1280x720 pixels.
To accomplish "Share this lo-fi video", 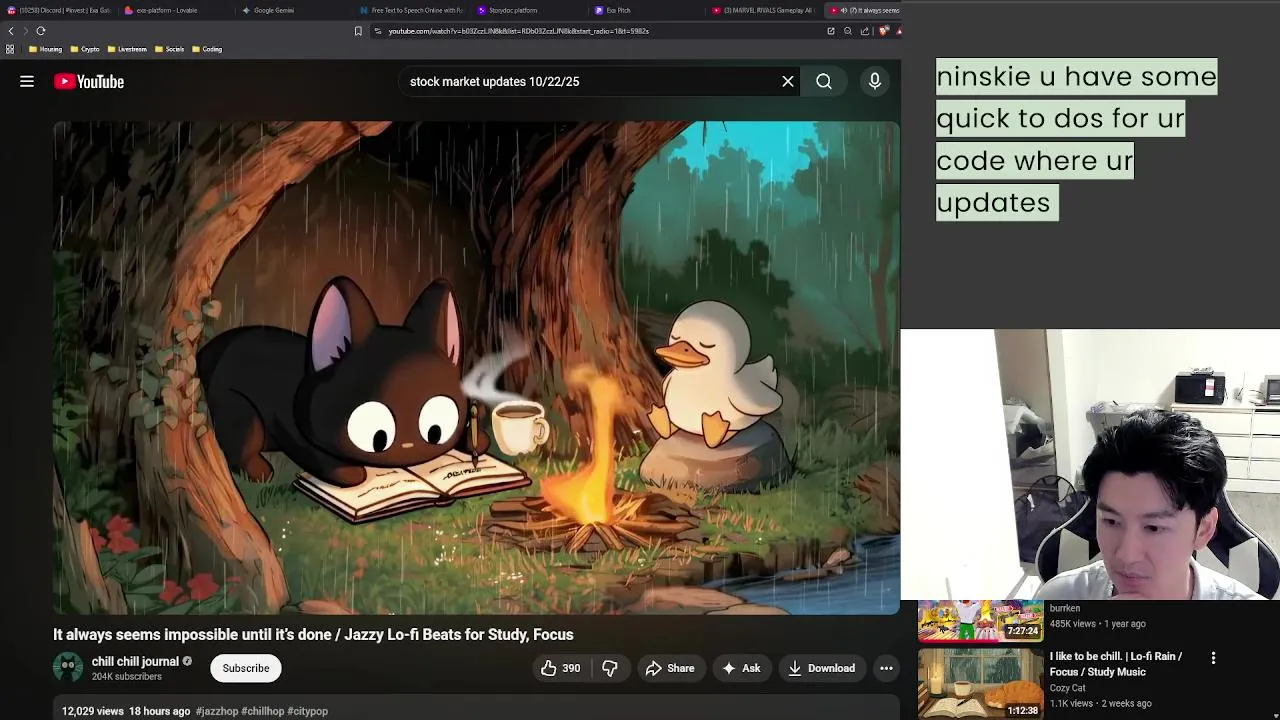I will coord(671,668).
